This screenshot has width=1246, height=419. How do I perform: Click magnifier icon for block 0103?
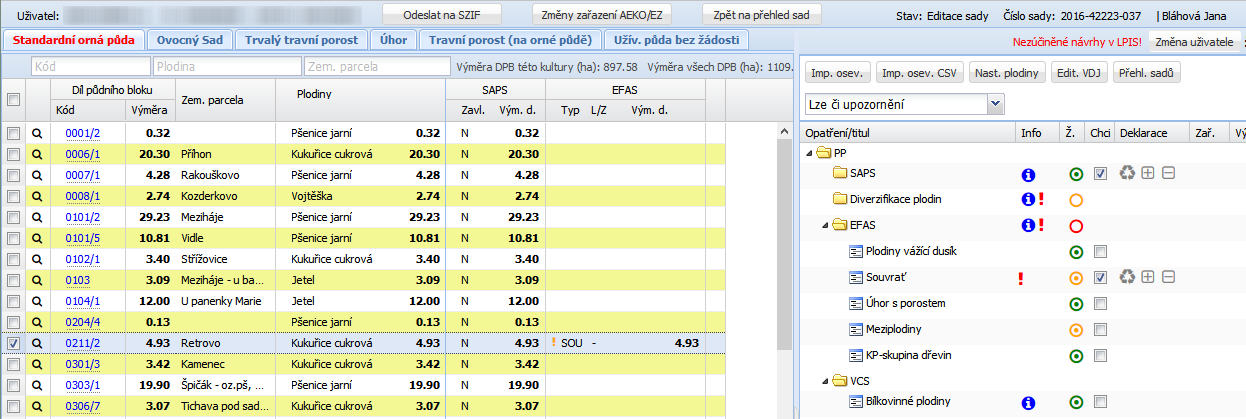click(38, 280)
